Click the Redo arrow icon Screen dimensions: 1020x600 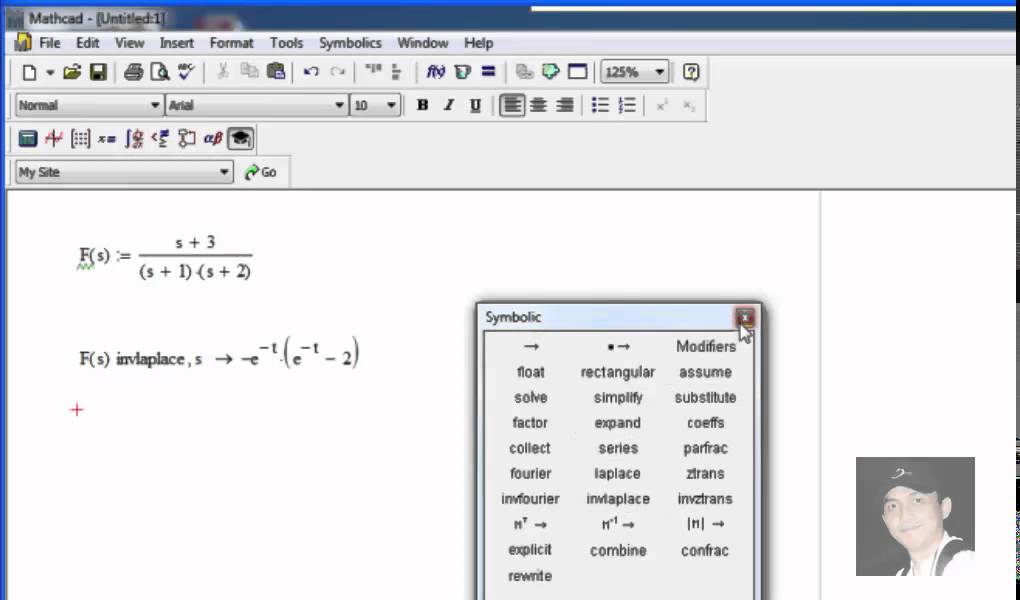coord(337,72)
